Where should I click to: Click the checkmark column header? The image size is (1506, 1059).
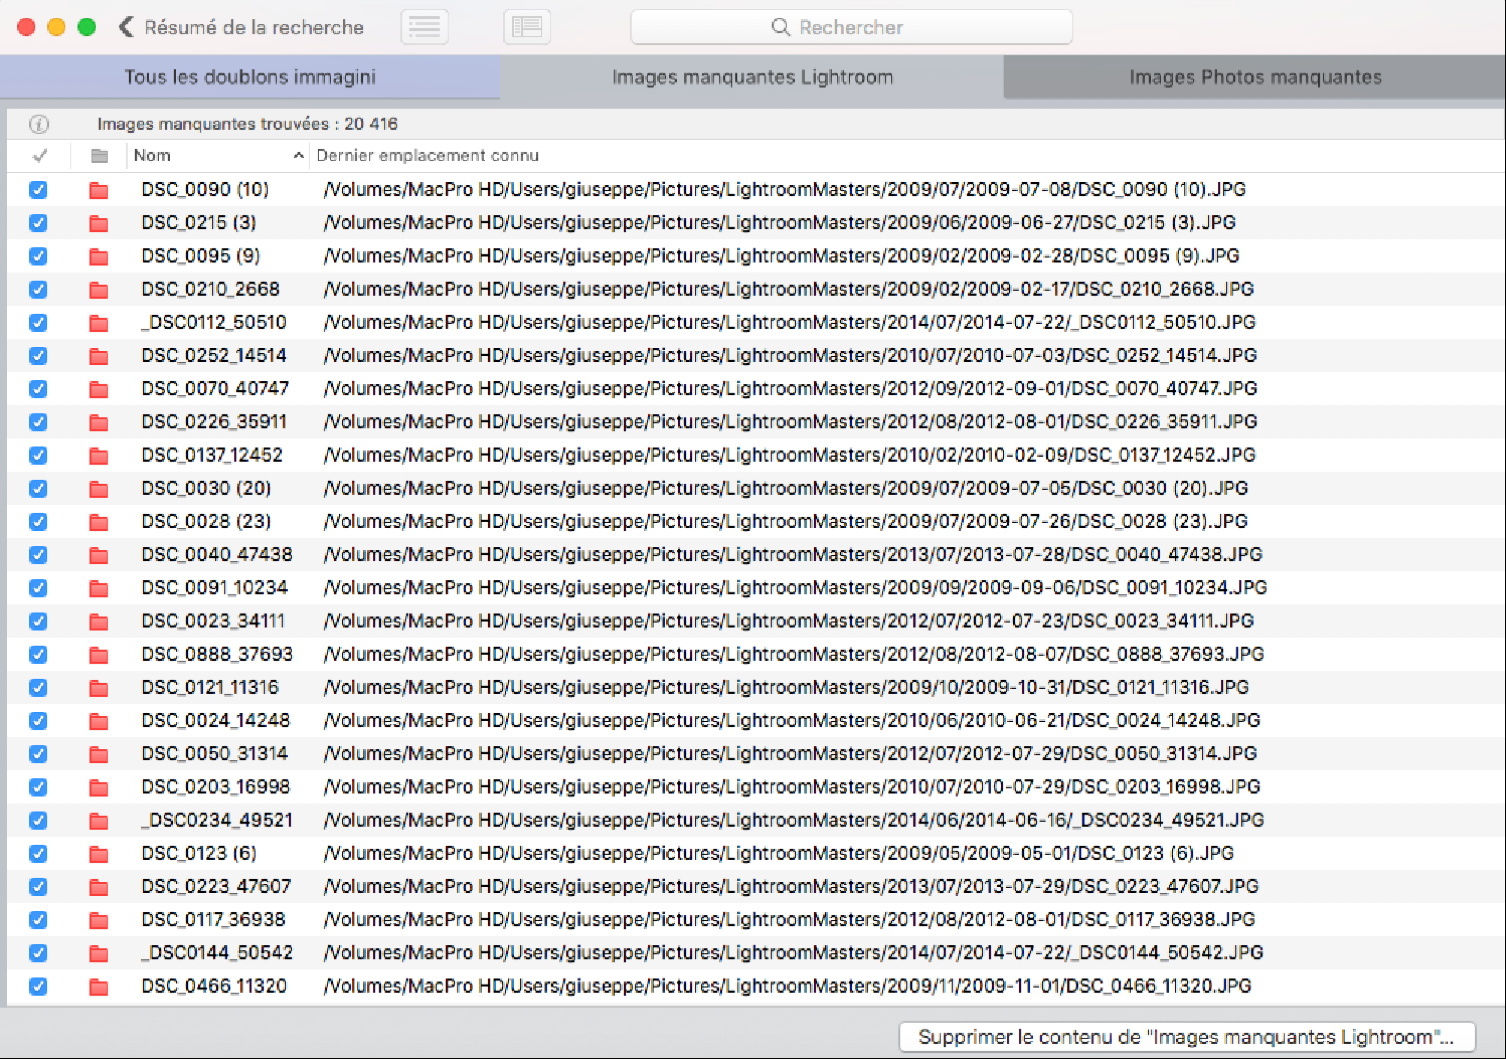click(39, 156)
